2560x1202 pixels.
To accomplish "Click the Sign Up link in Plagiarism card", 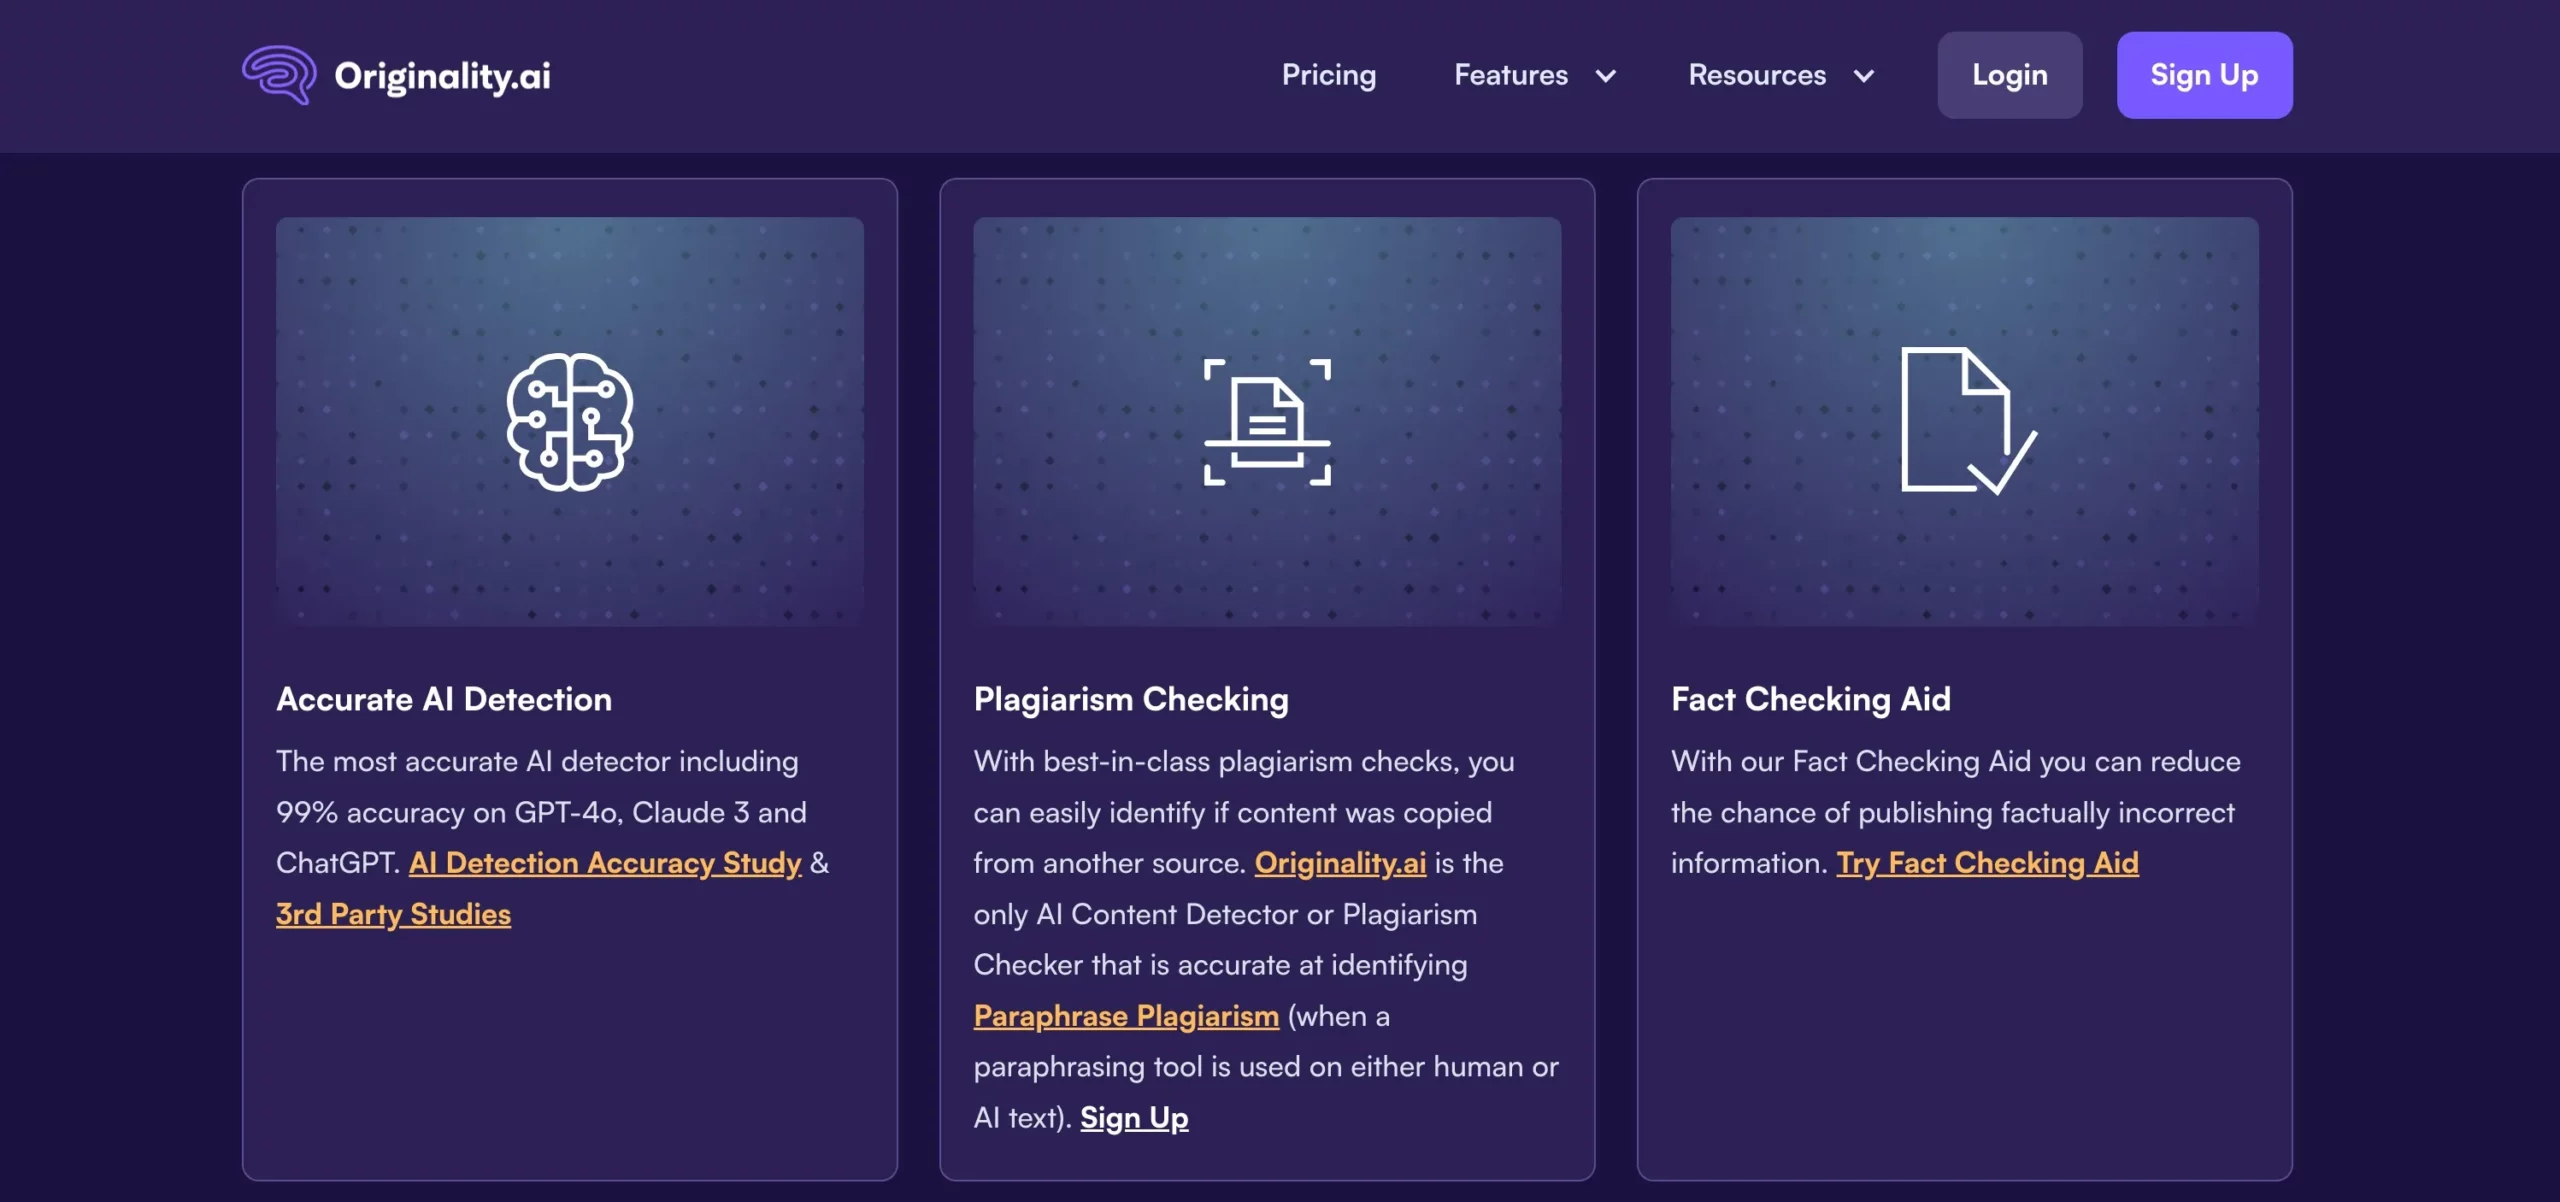I will (1134, 1118).
